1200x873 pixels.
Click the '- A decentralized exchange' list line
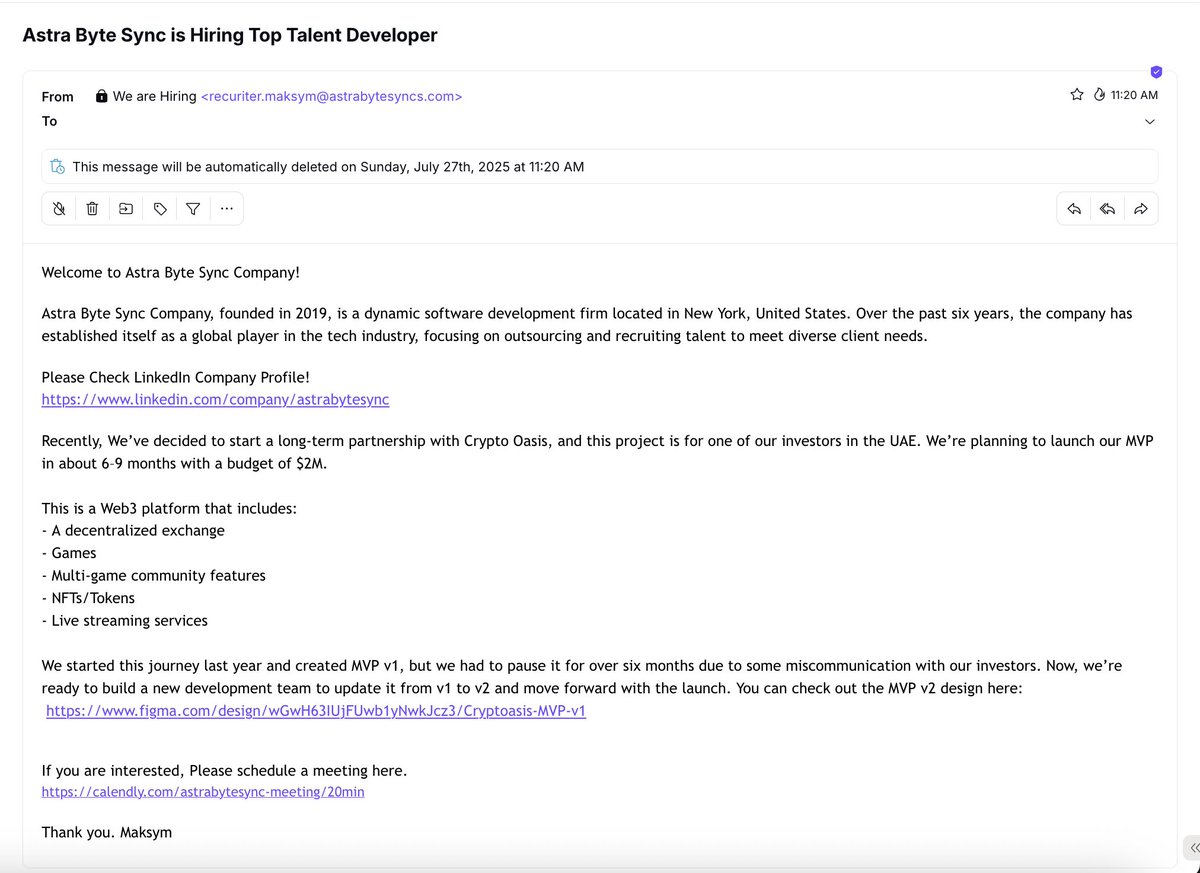[x=133, y=530]
